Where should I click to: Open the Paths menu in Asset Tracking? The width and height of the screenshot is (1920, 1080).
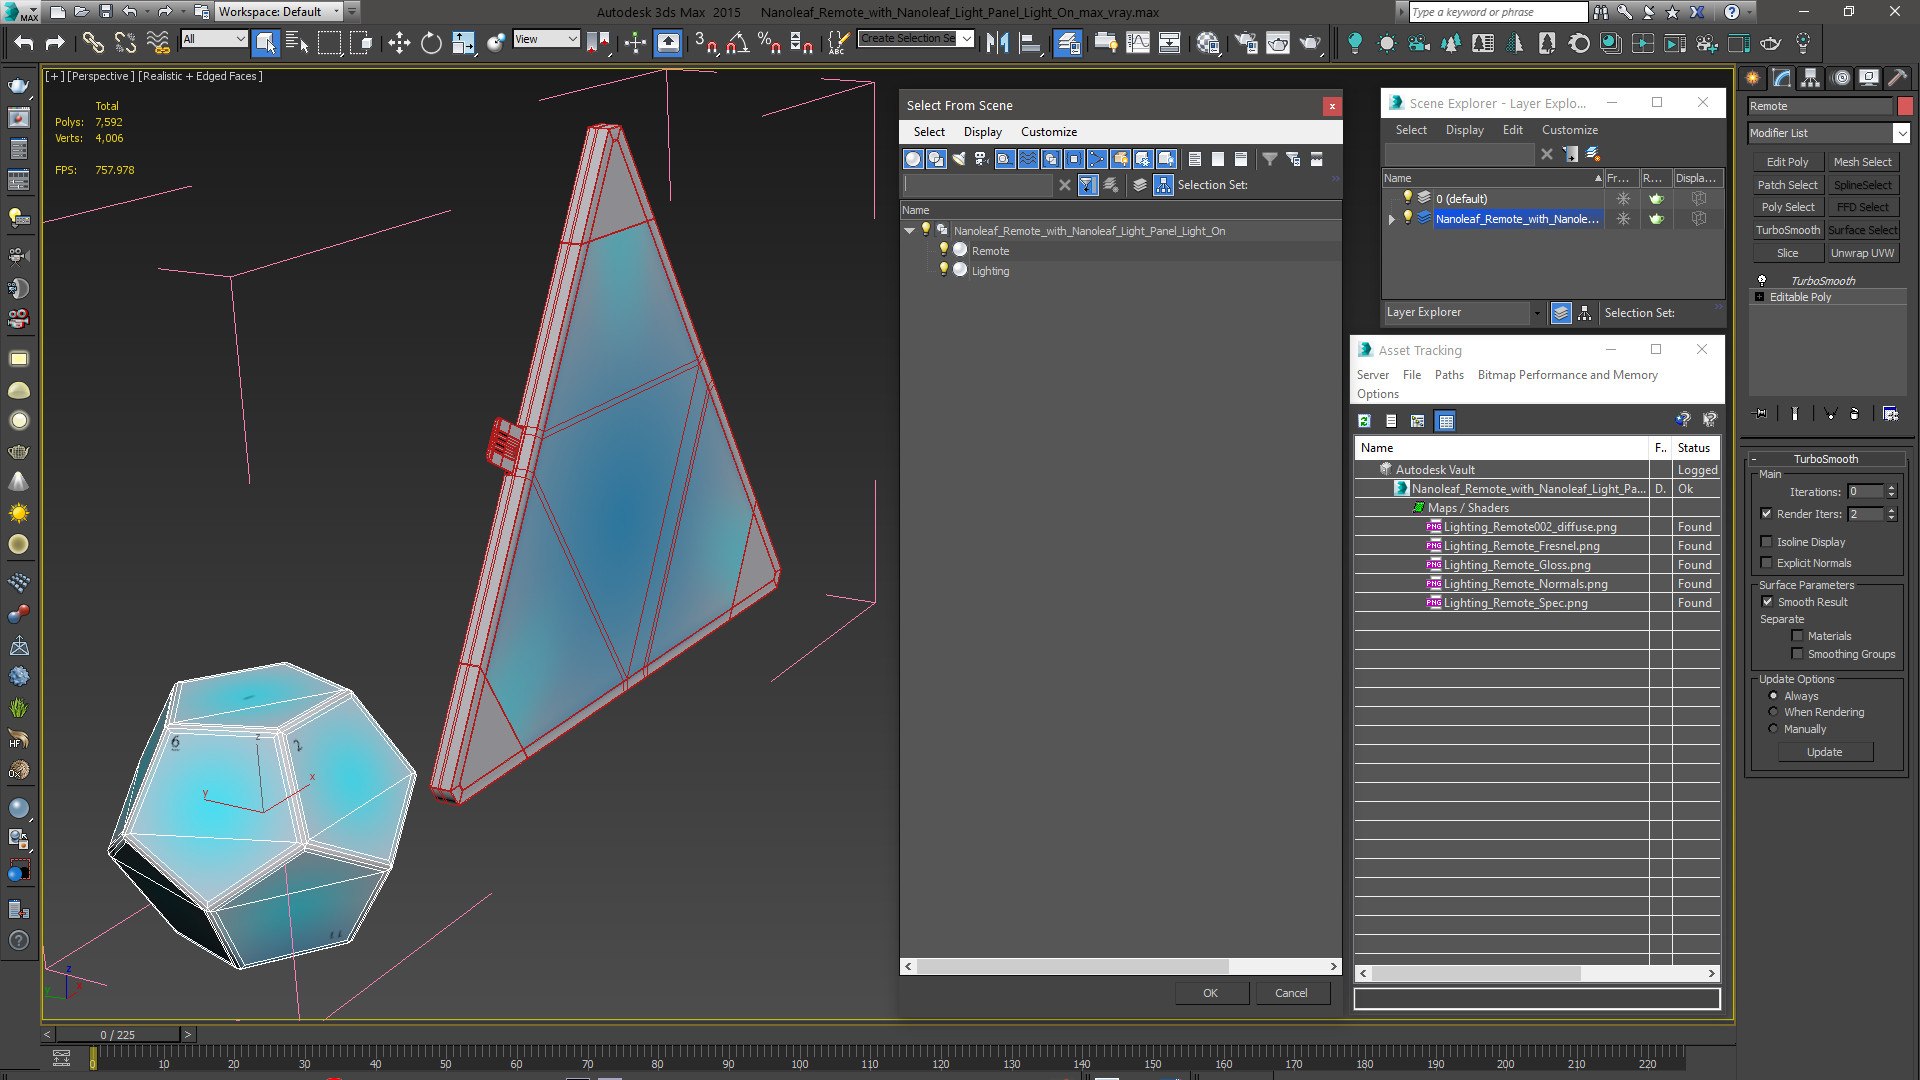(x=1448, y=375)
